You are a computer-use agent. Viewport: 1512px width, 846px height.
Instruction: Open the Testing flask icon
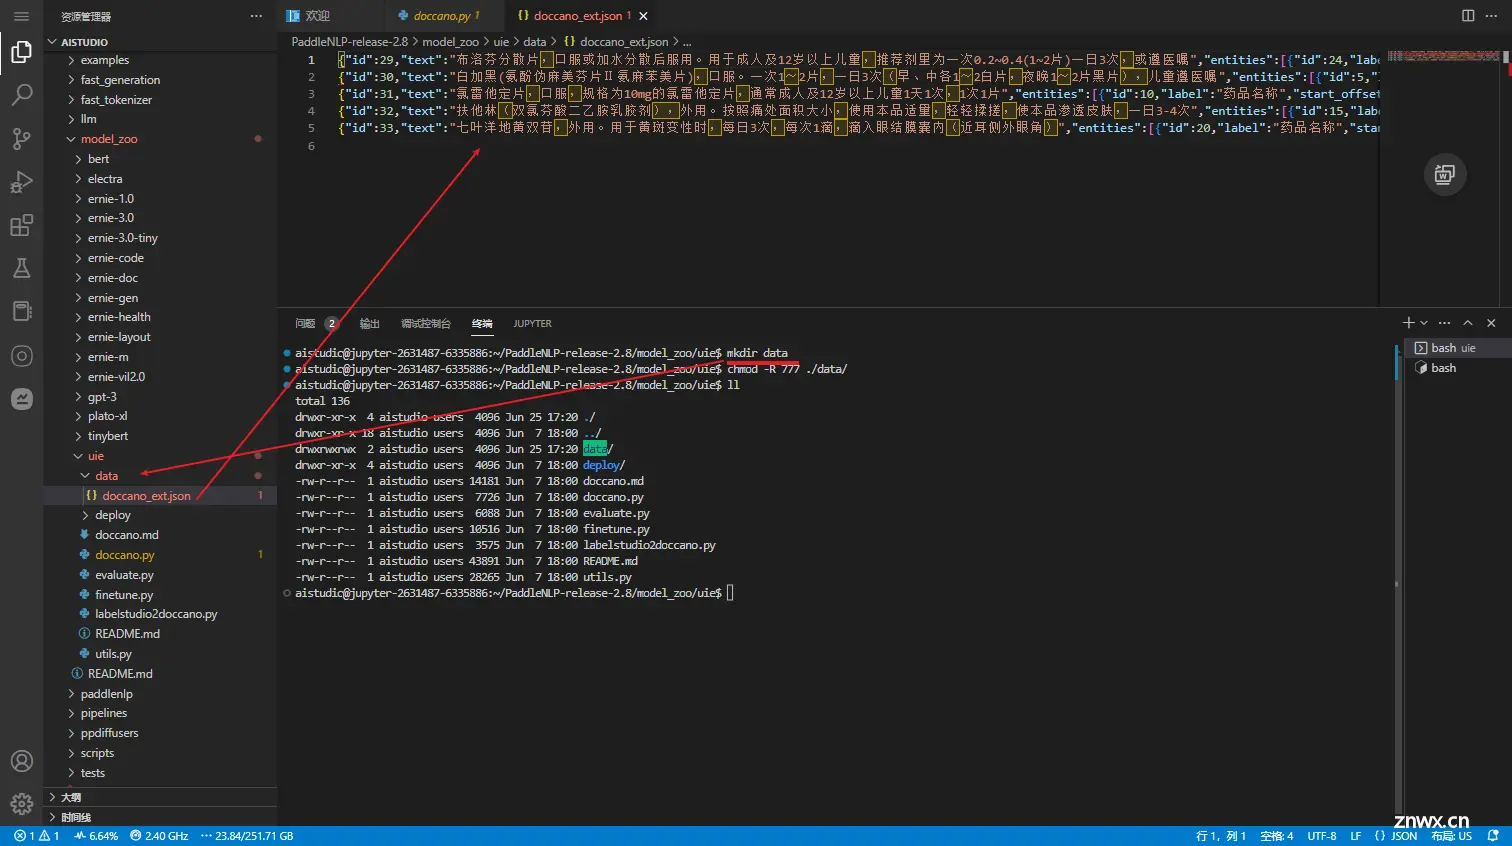click(21, 268)
